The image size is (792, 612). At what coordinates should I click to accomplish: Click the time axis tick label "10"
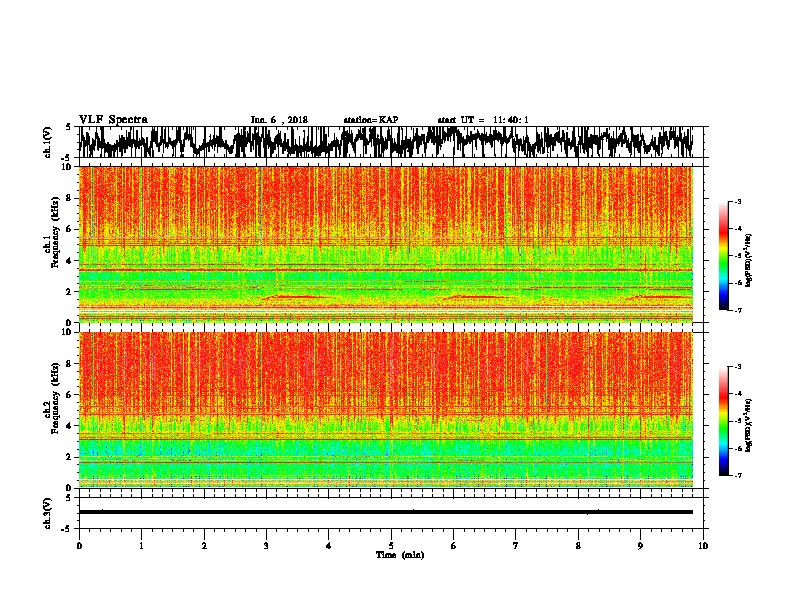(703, 546)
